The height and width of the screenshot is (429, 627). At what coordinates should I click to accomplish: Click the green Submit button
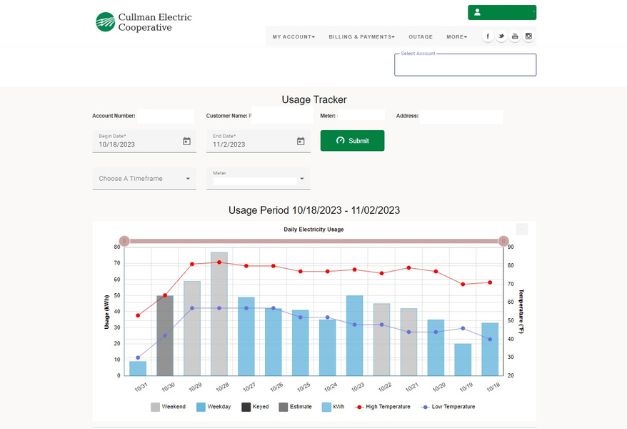352,141
